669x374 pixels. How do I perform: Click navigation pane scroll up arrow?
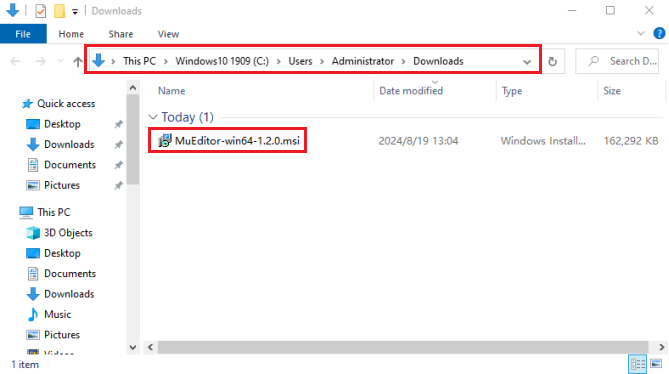click(x=133, y=88)
